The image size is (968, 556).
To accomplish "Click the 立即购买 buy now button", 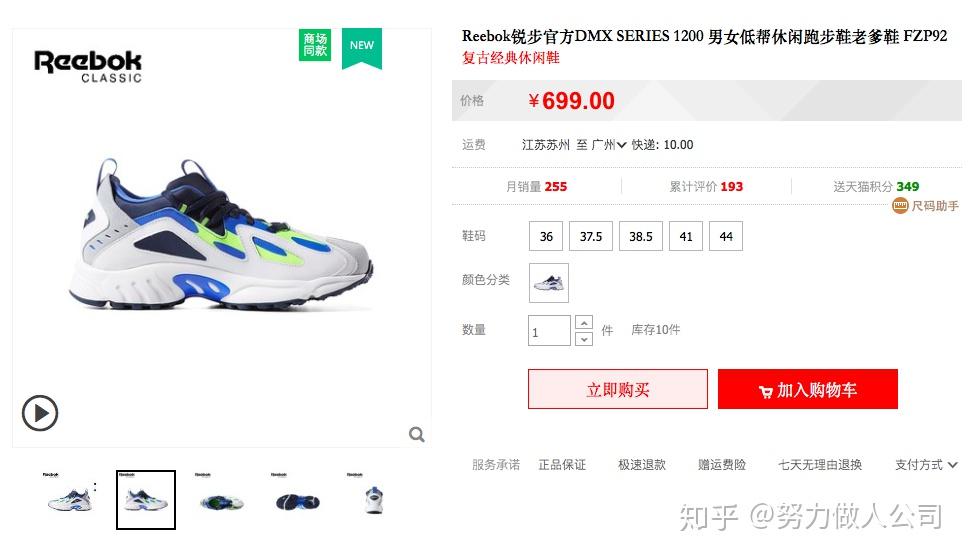I will coord(618,389).
